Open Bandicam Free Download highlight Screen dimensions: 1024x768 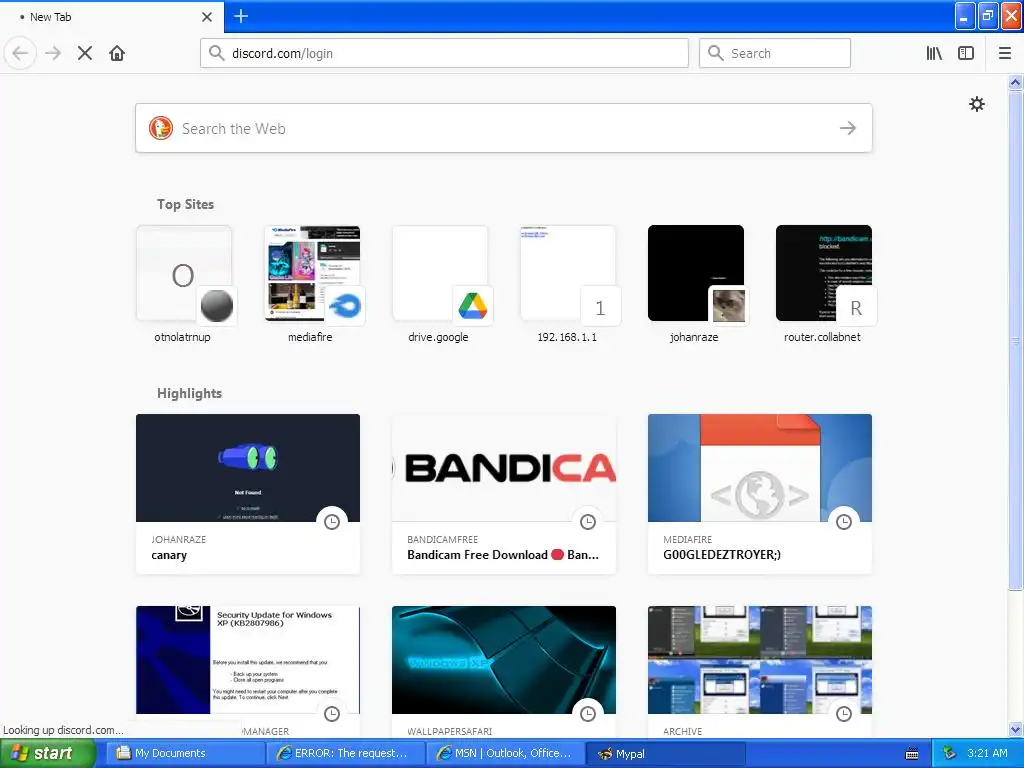click(504, 494)
